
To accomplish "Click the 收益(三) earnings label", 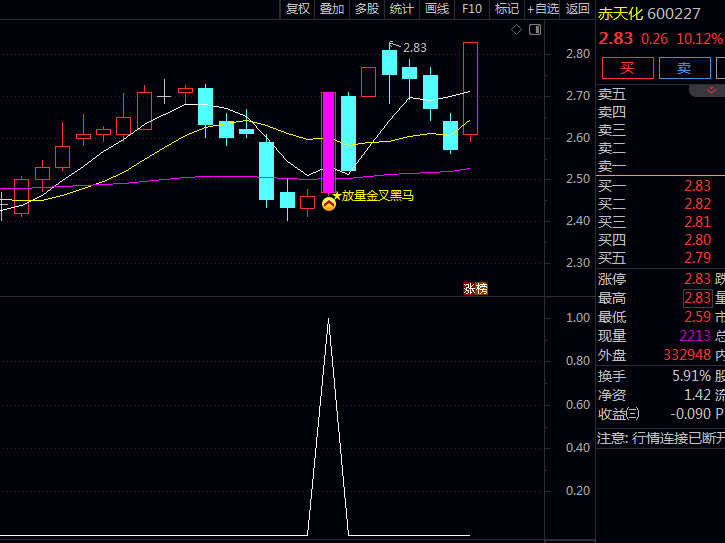I will pos(619,414).
